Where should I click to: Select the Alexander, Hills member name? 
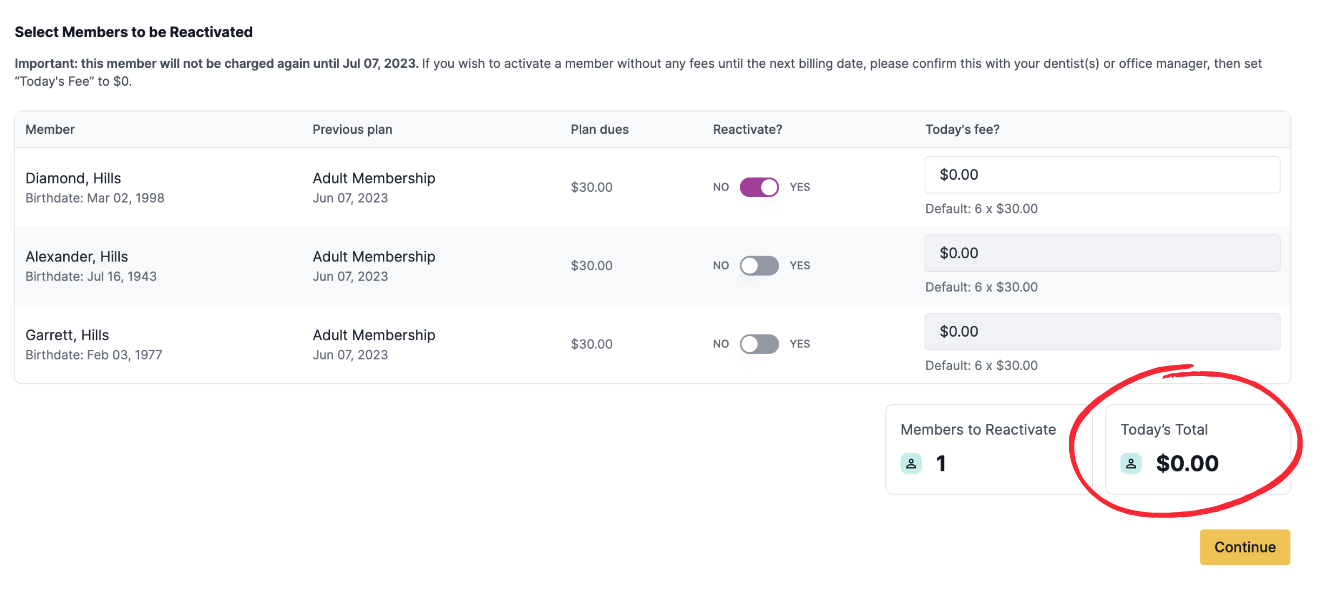(x=77, y=257)
